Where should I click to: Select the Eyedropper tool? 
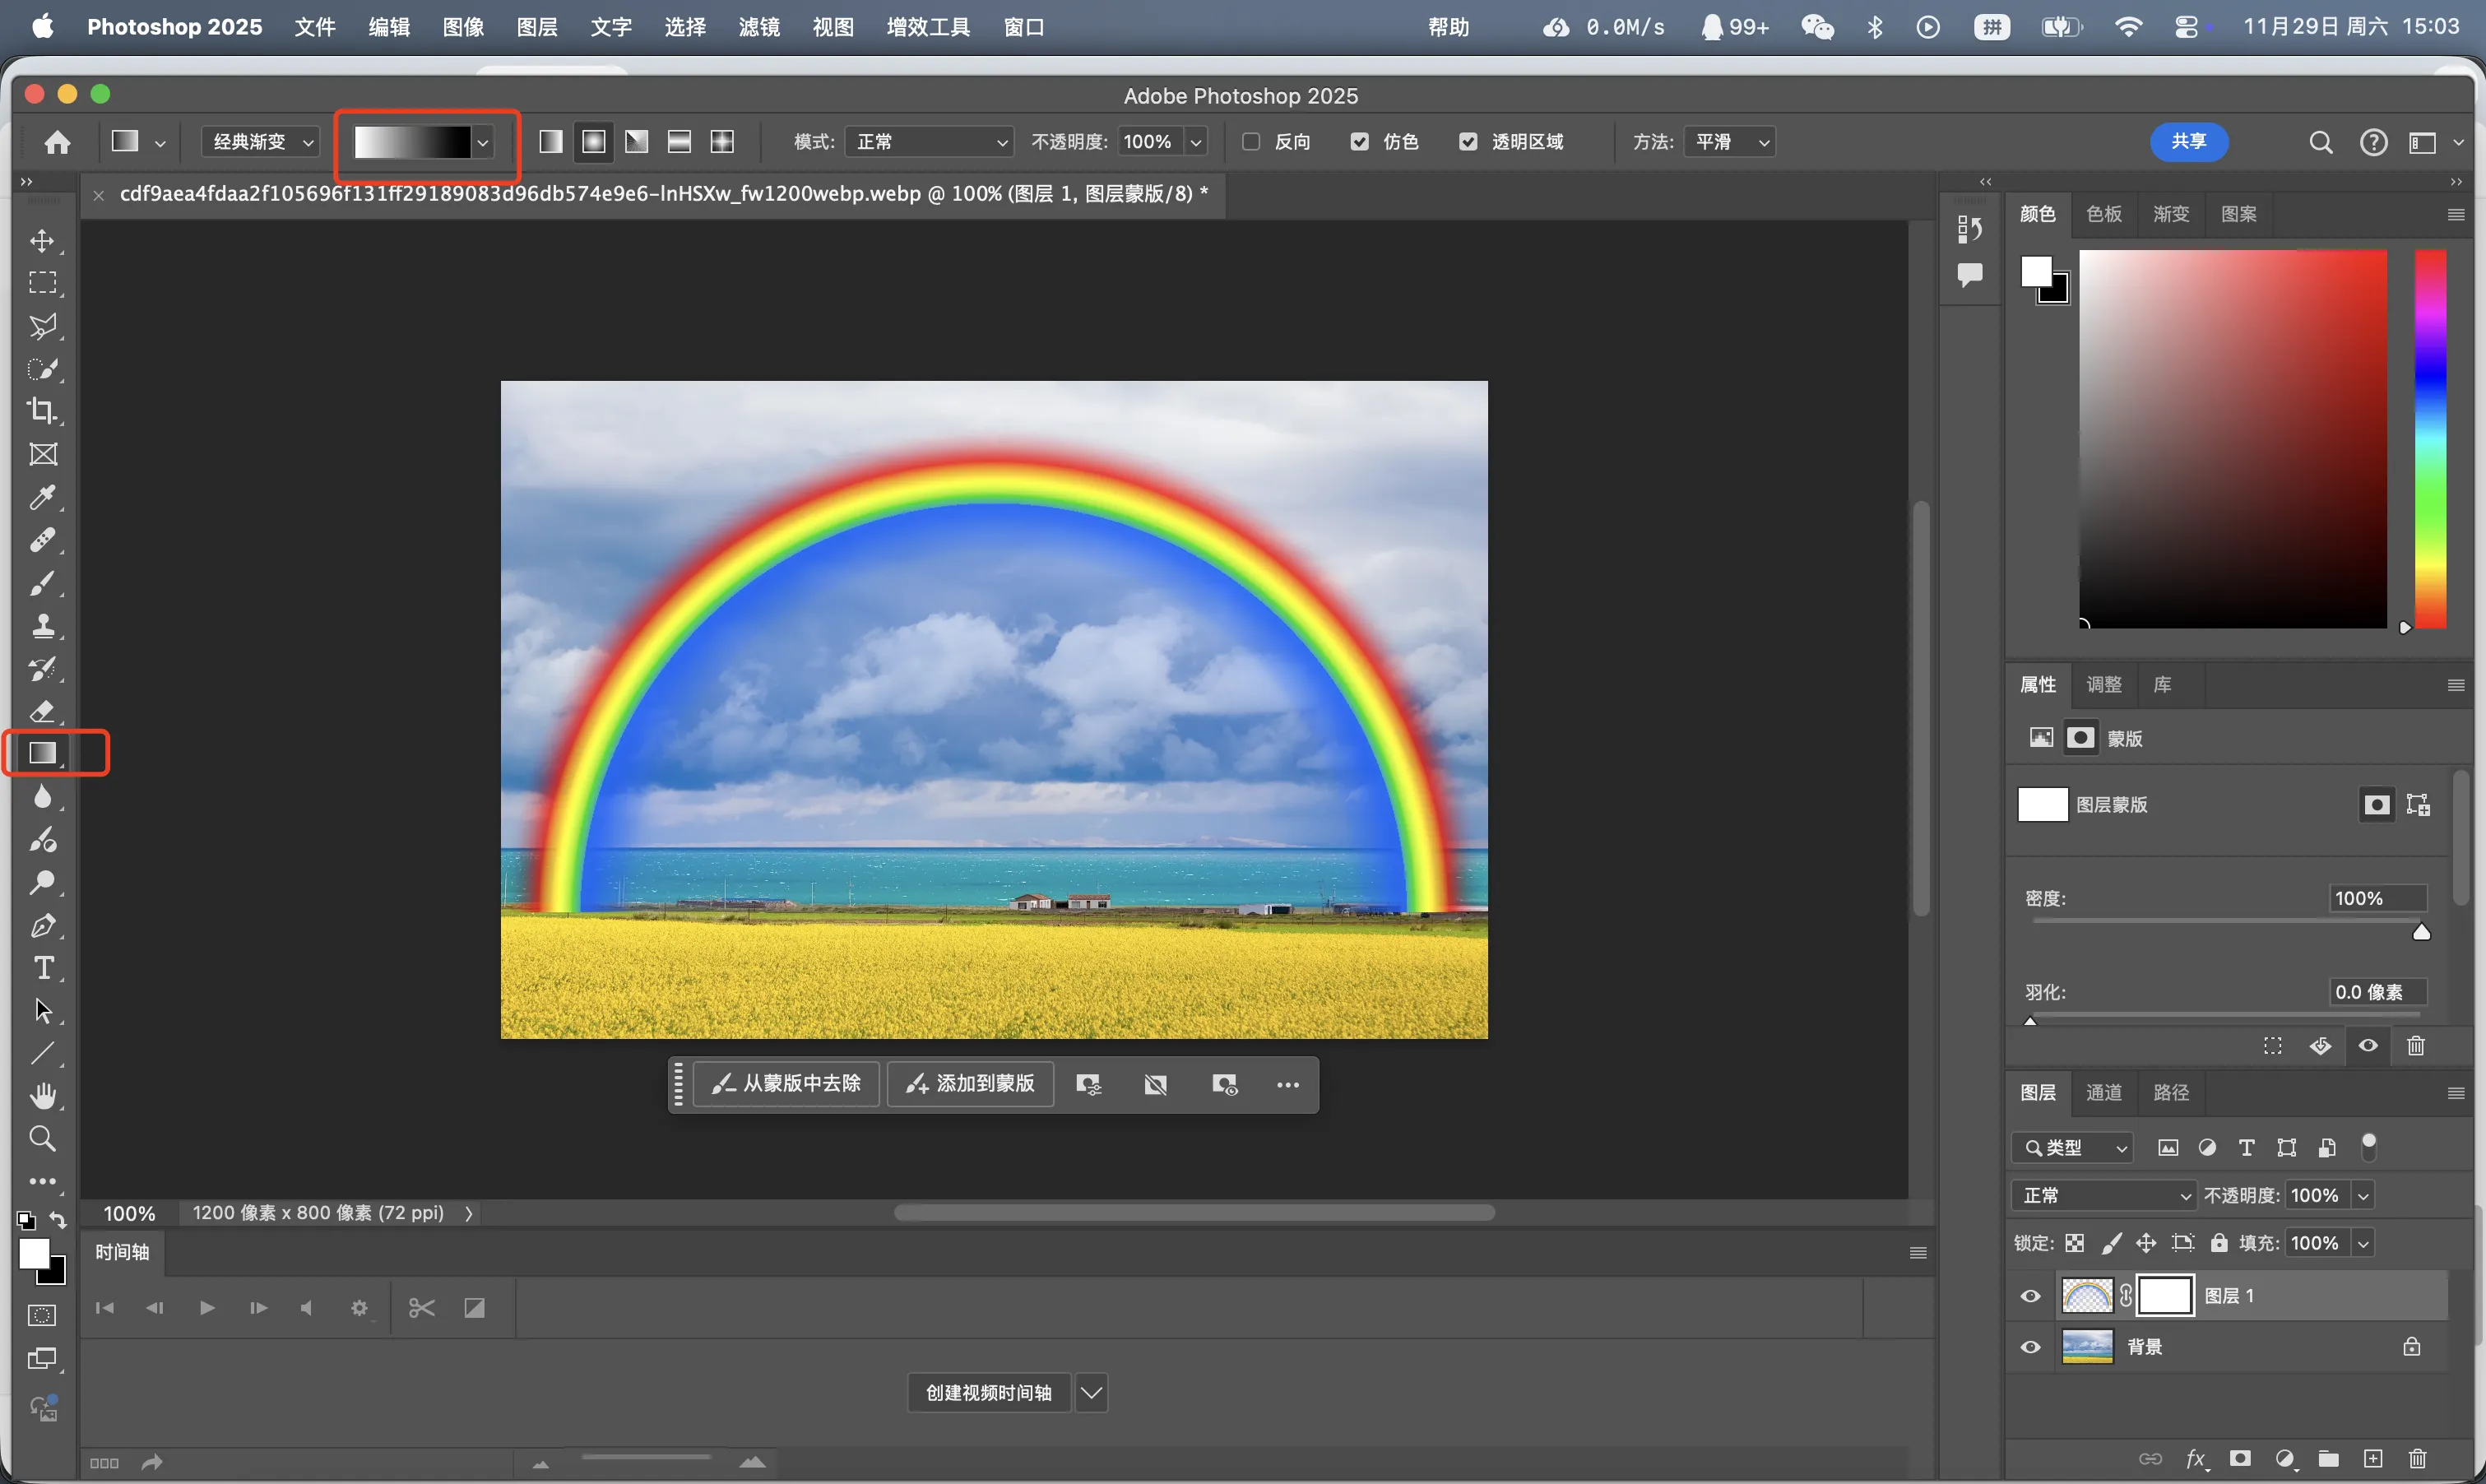pos(42,497)
